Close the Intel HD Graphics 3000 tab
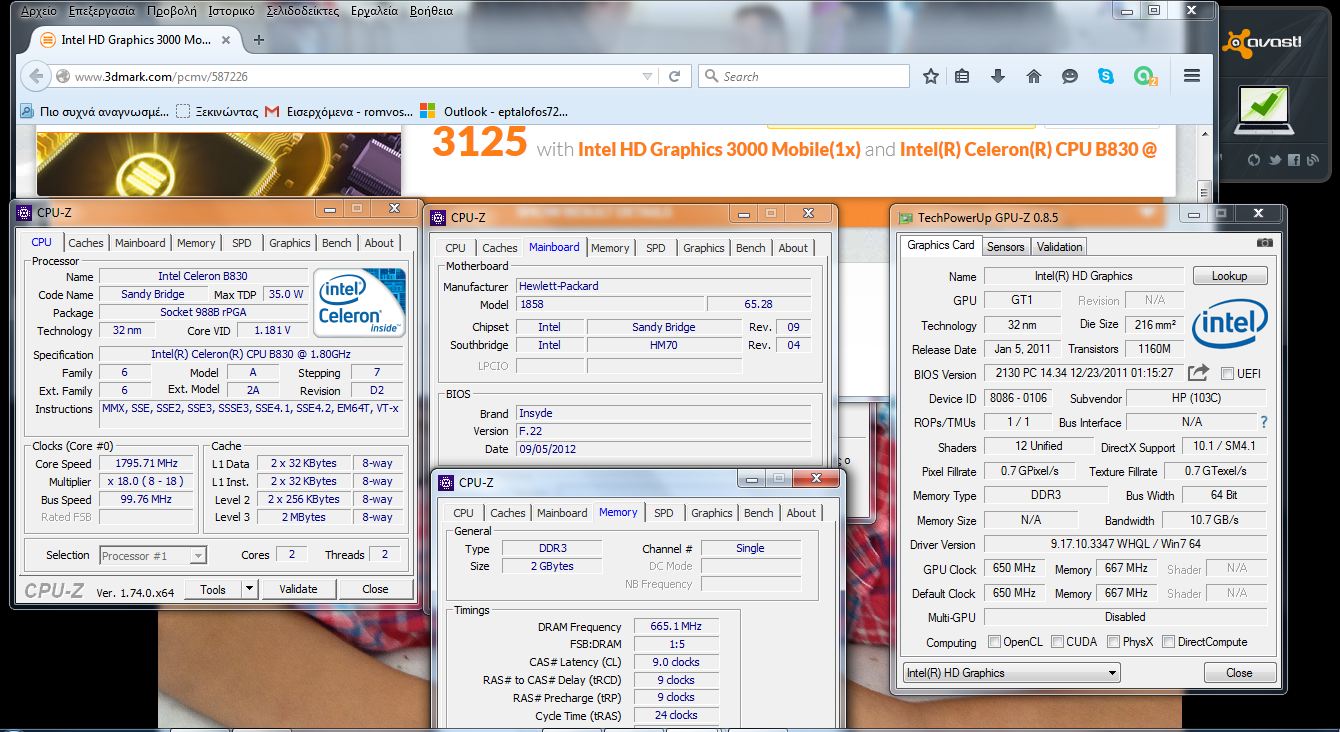This screenshot has height=732, width=1340. coord(225,40)
